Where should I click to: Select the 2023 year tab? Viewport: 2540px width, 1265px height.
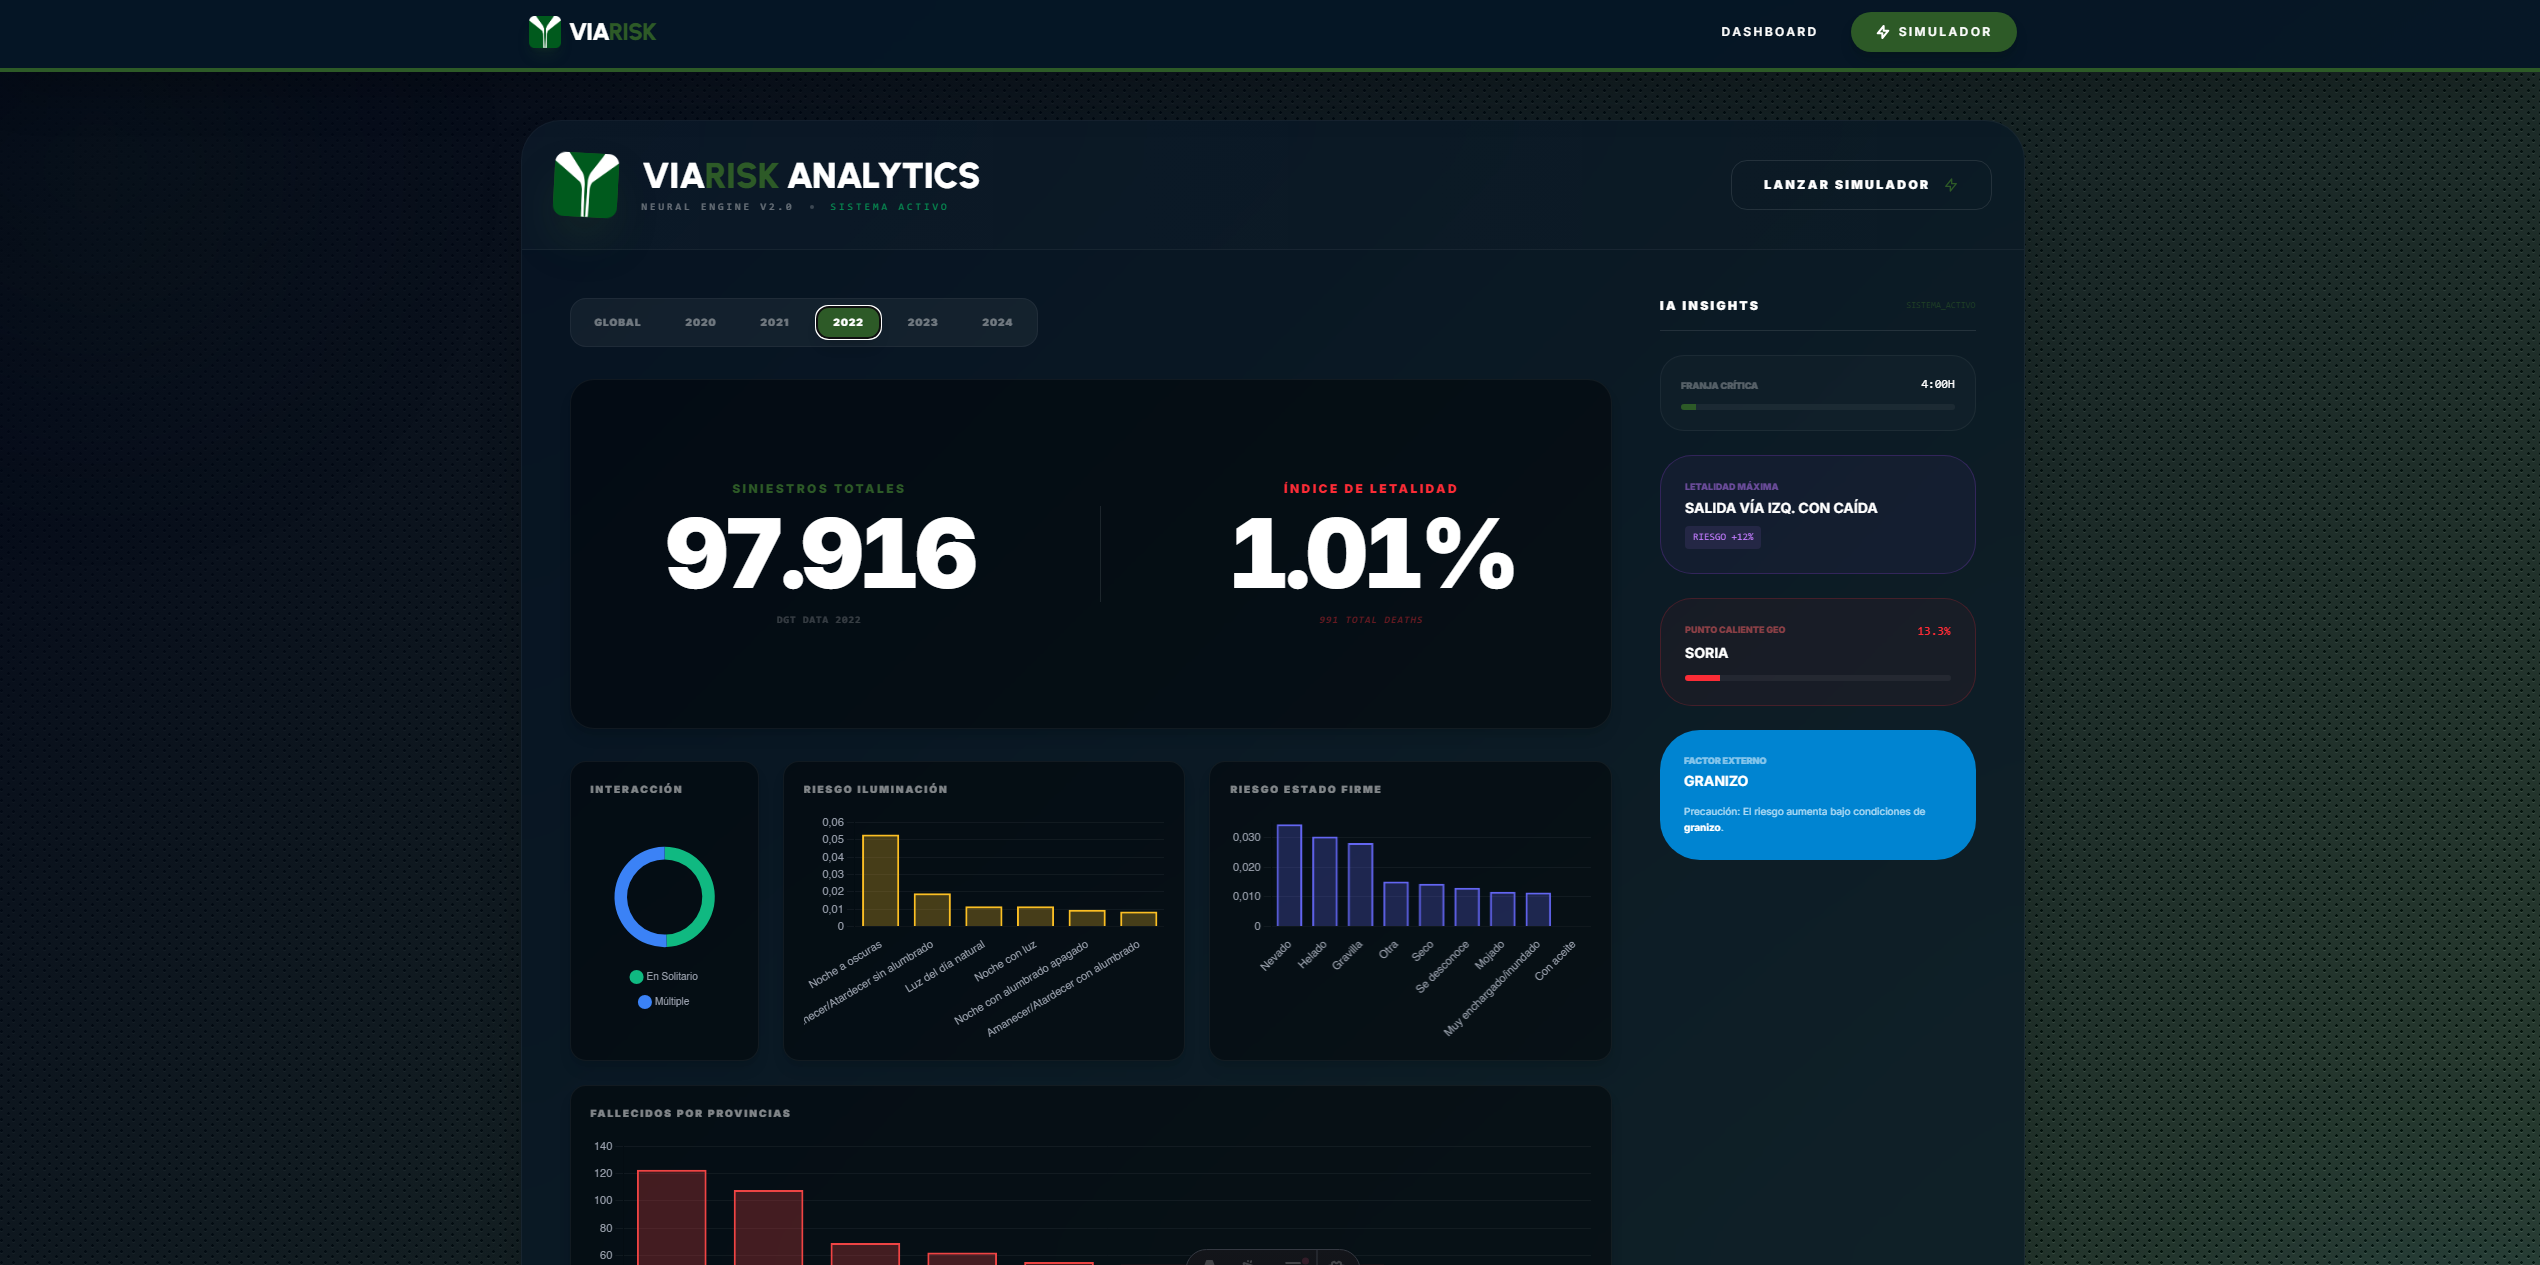pos(922,323)
